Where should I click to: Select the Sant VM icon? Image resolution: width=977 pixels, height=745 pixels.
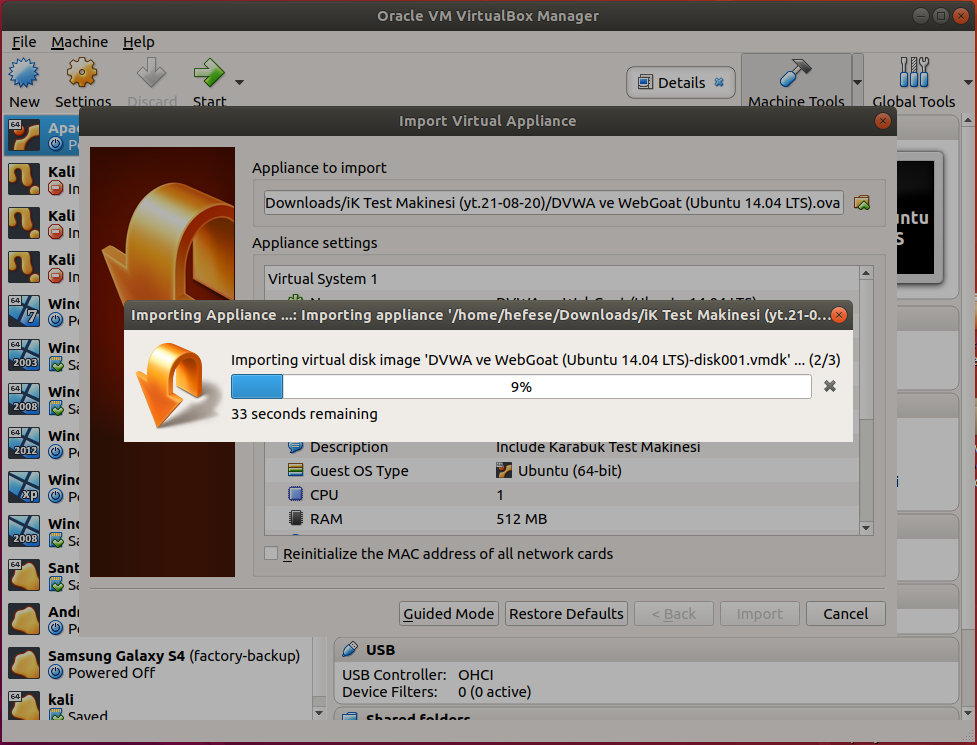pos(24,575)
